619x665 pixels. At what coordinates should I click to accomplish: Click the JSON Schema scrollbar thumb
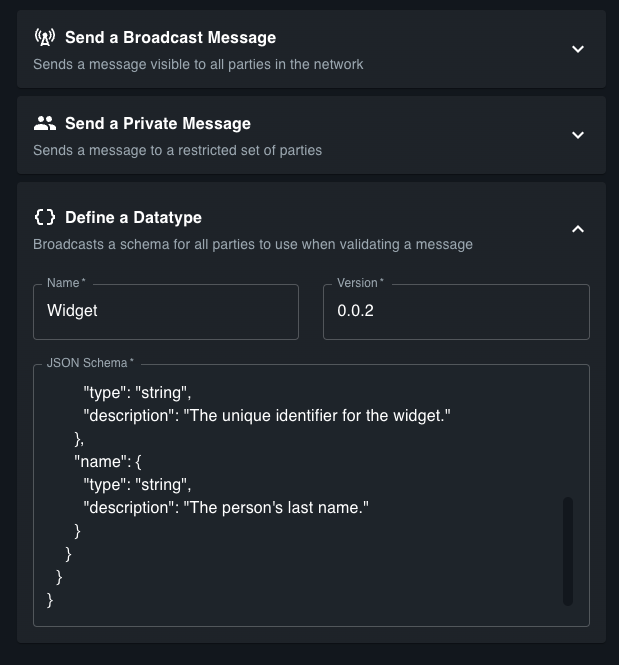(x=568, y=550)
